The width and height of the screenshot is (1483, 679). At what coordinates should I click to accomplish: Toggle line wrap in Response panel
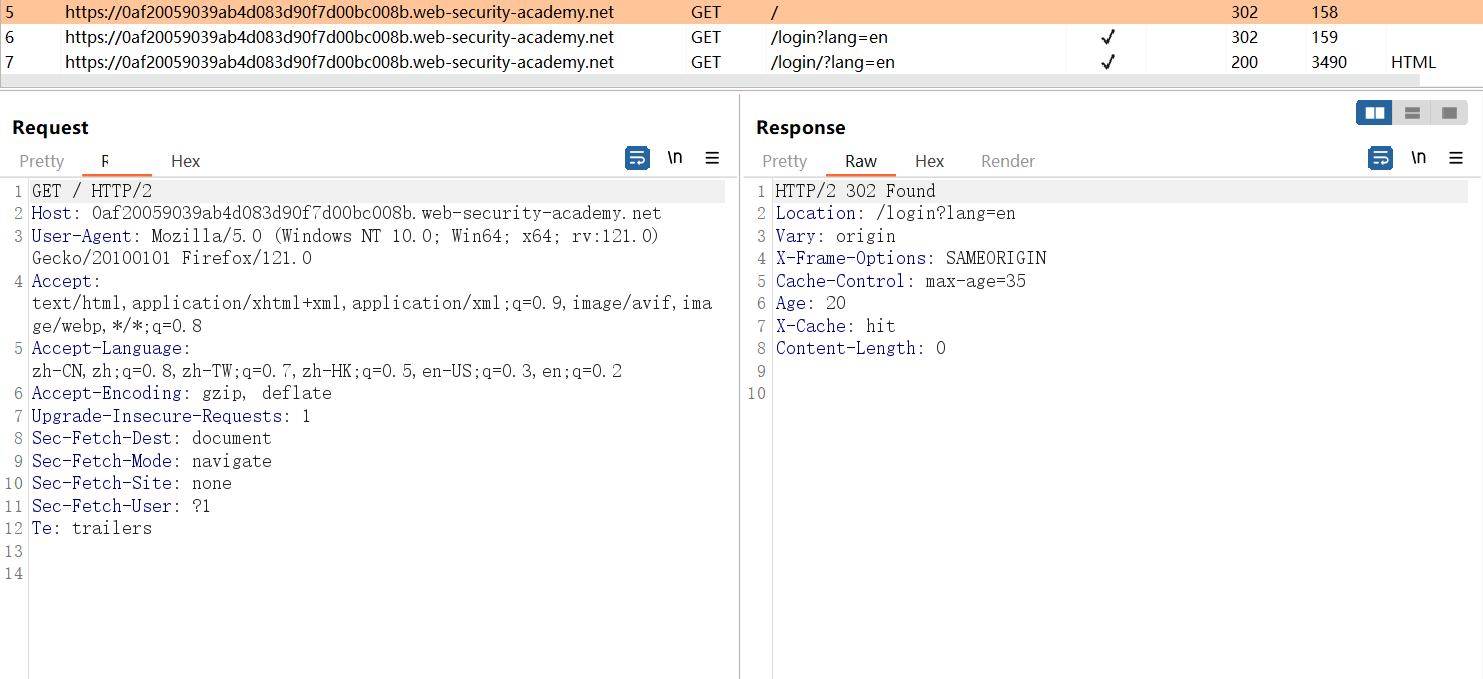tap(1381, 158)
